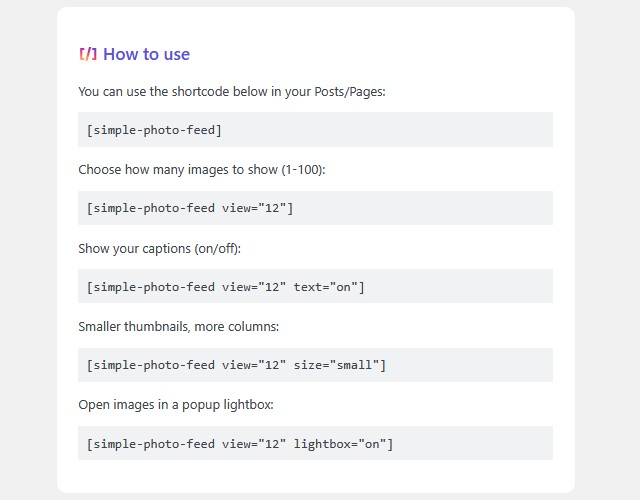Click the view="12" shortcode code block
This screenshot has height=500, width=640.
pos(315,208)
